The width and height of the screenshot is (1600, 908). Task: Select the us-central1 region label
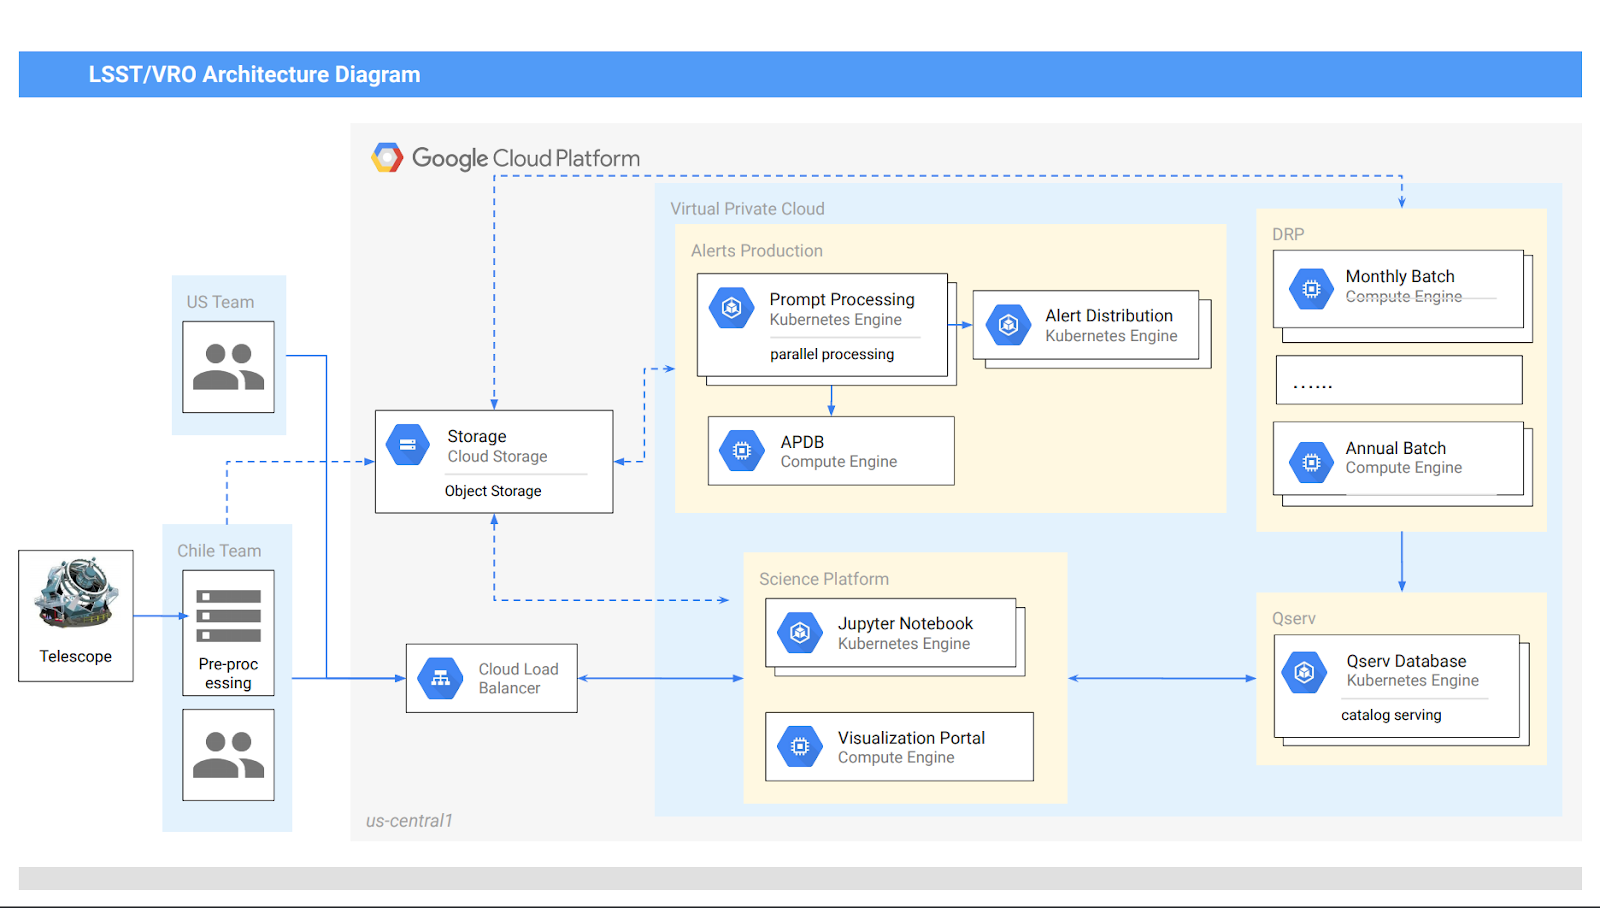(409, 821)
